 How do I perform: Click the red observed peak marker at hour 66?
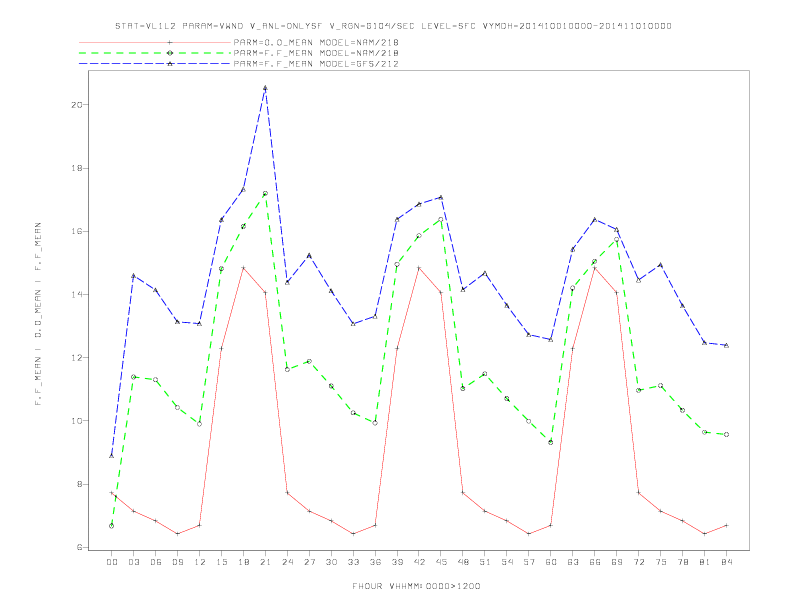(595, 268)
